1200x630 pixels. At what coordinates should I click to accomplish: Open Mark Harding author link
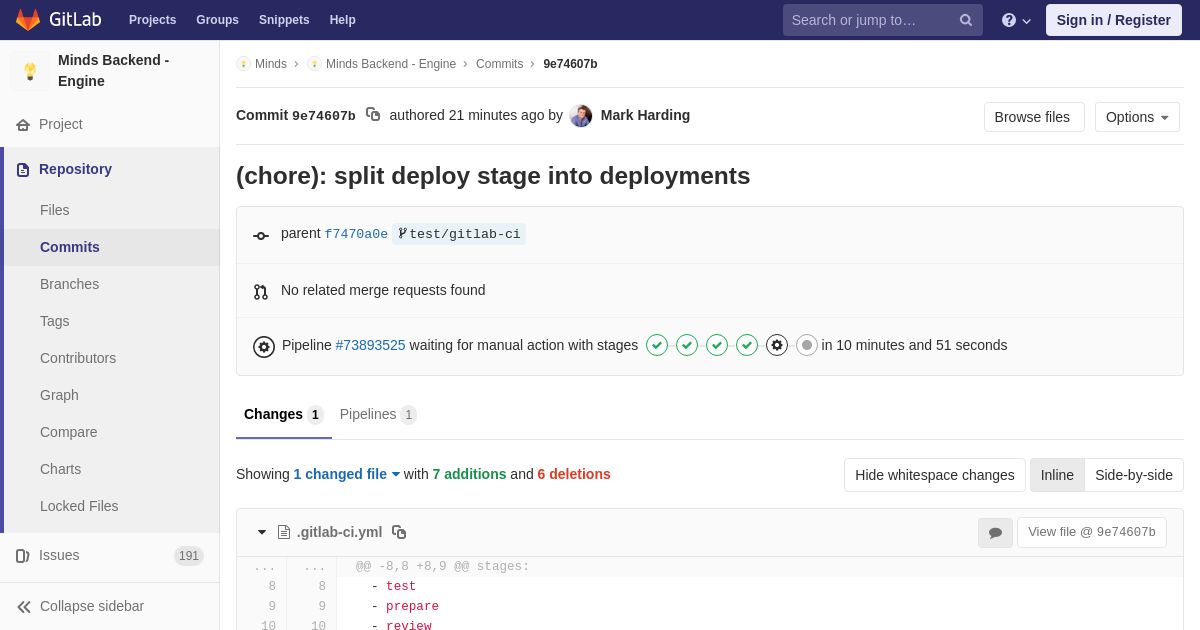click(x=645, y=115)
